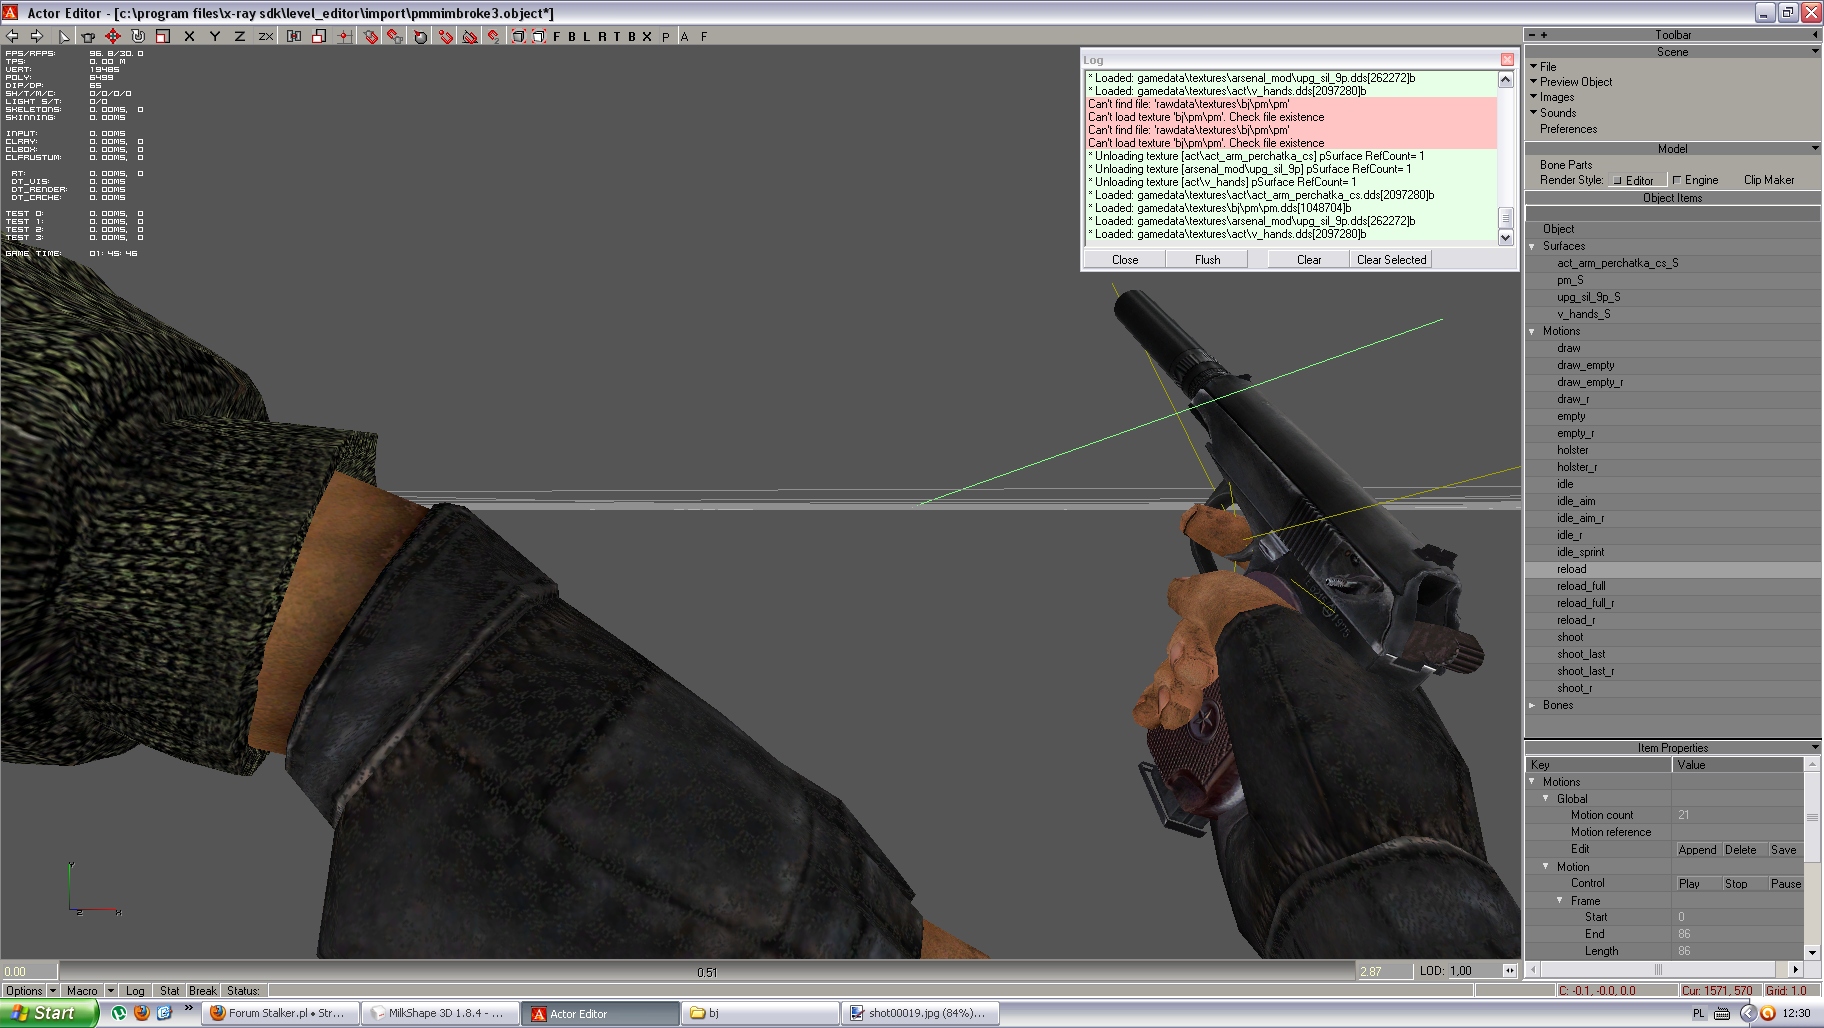The image size is (1824, 1028).
Task: Toggle the X axis constraint
Action: [189, 36]
